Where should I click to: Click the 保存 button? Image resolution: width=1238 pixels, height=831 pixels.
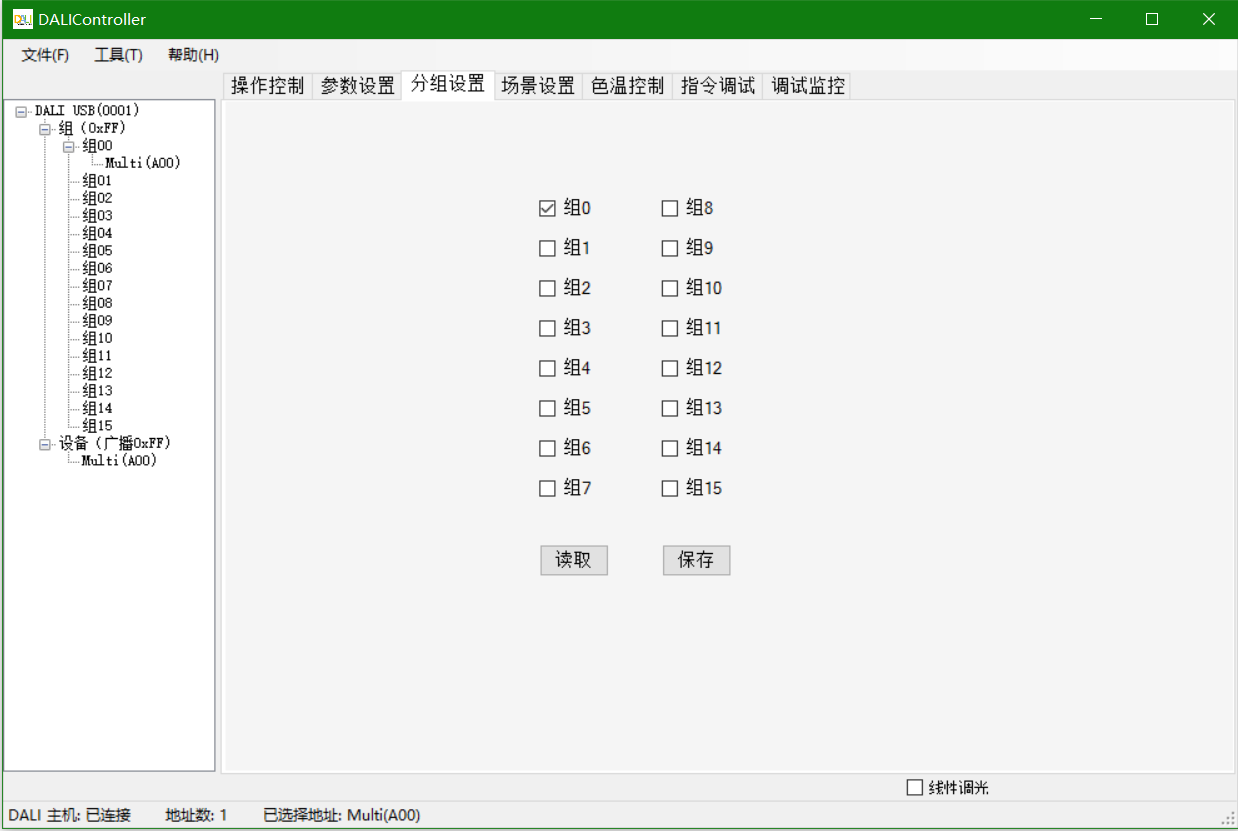[x=696, y=560]
